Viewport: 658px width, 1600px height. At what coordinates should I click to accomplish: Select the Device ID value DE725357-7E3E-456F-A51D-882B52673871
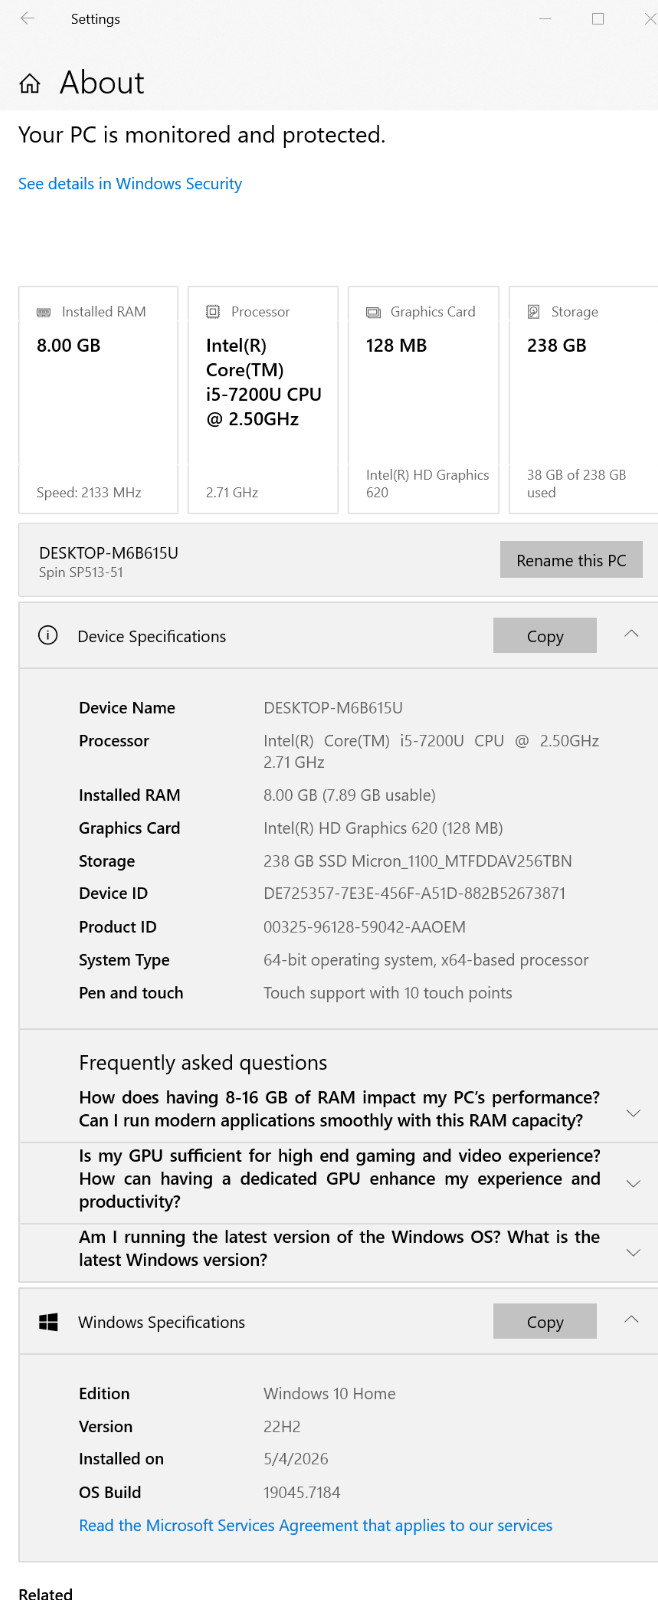click(x=414, y=893)
